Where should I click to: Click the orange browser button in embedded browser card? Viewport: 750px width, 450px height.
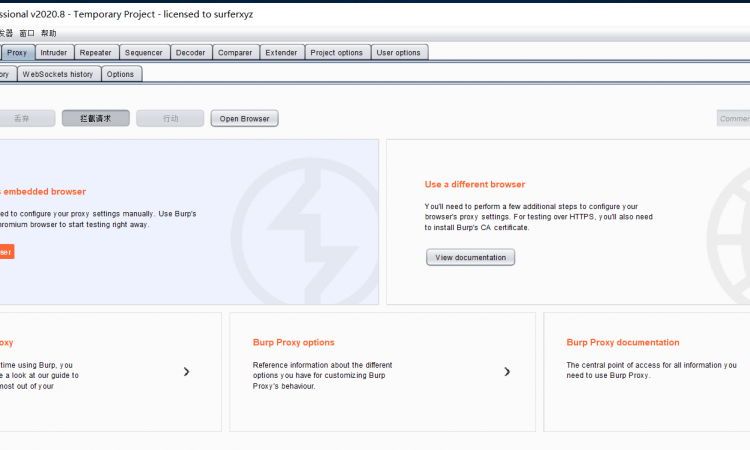(x=7, y=252)
